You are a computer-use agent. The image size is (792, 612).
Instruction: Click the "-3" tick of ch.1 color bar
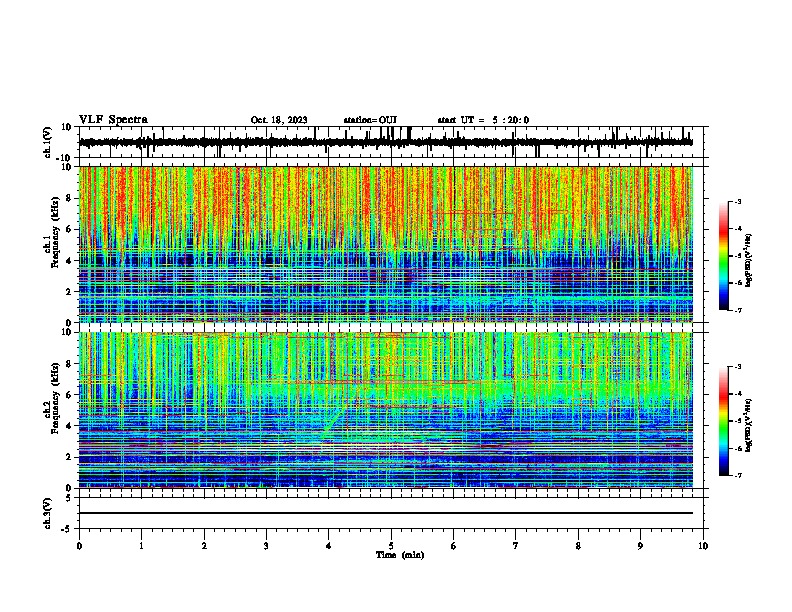pyautogui.click(x=737, y=201)
